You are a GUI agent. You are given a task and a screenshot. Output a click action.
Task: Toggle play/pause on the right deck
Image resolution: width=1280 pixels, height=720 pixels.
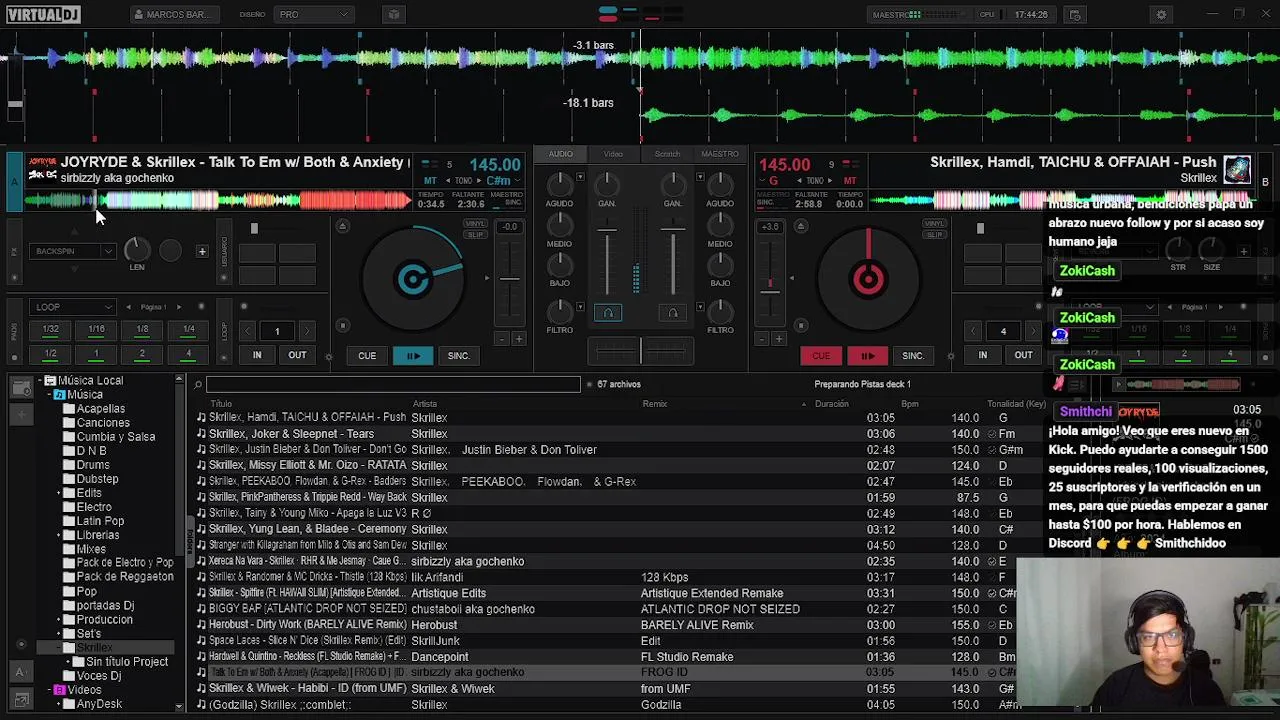(867, 356)
